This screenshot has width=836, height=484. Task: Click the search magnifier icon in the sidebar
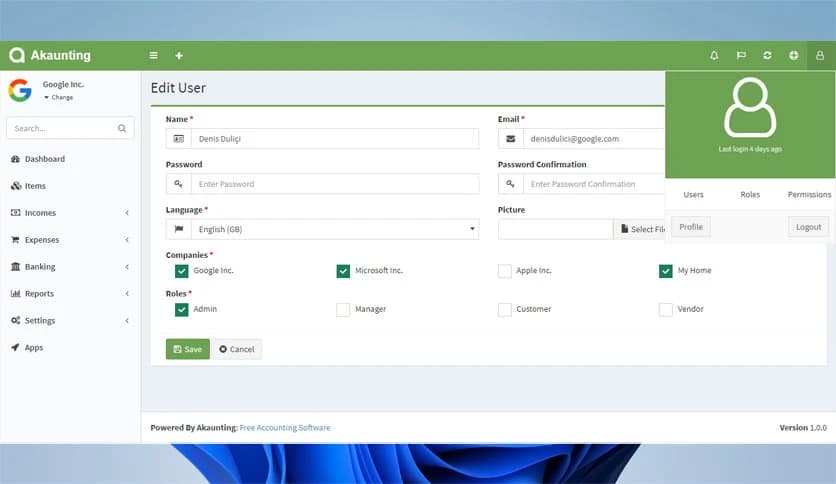coord(122,128)
